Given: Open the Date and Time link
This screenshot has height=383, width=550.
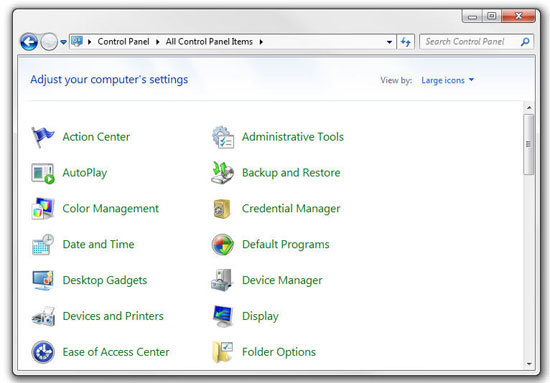Looking at the screenshot, I should click(x=98, y=244).
